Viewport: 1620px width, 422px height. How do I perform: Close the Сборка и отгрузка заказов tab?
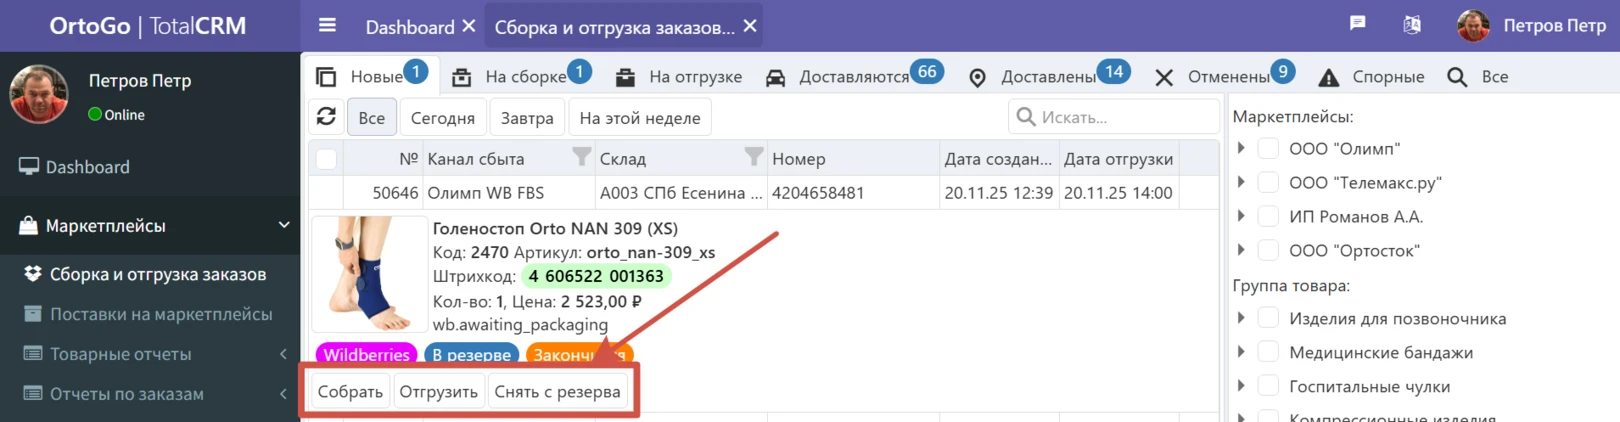coord(750,26)
